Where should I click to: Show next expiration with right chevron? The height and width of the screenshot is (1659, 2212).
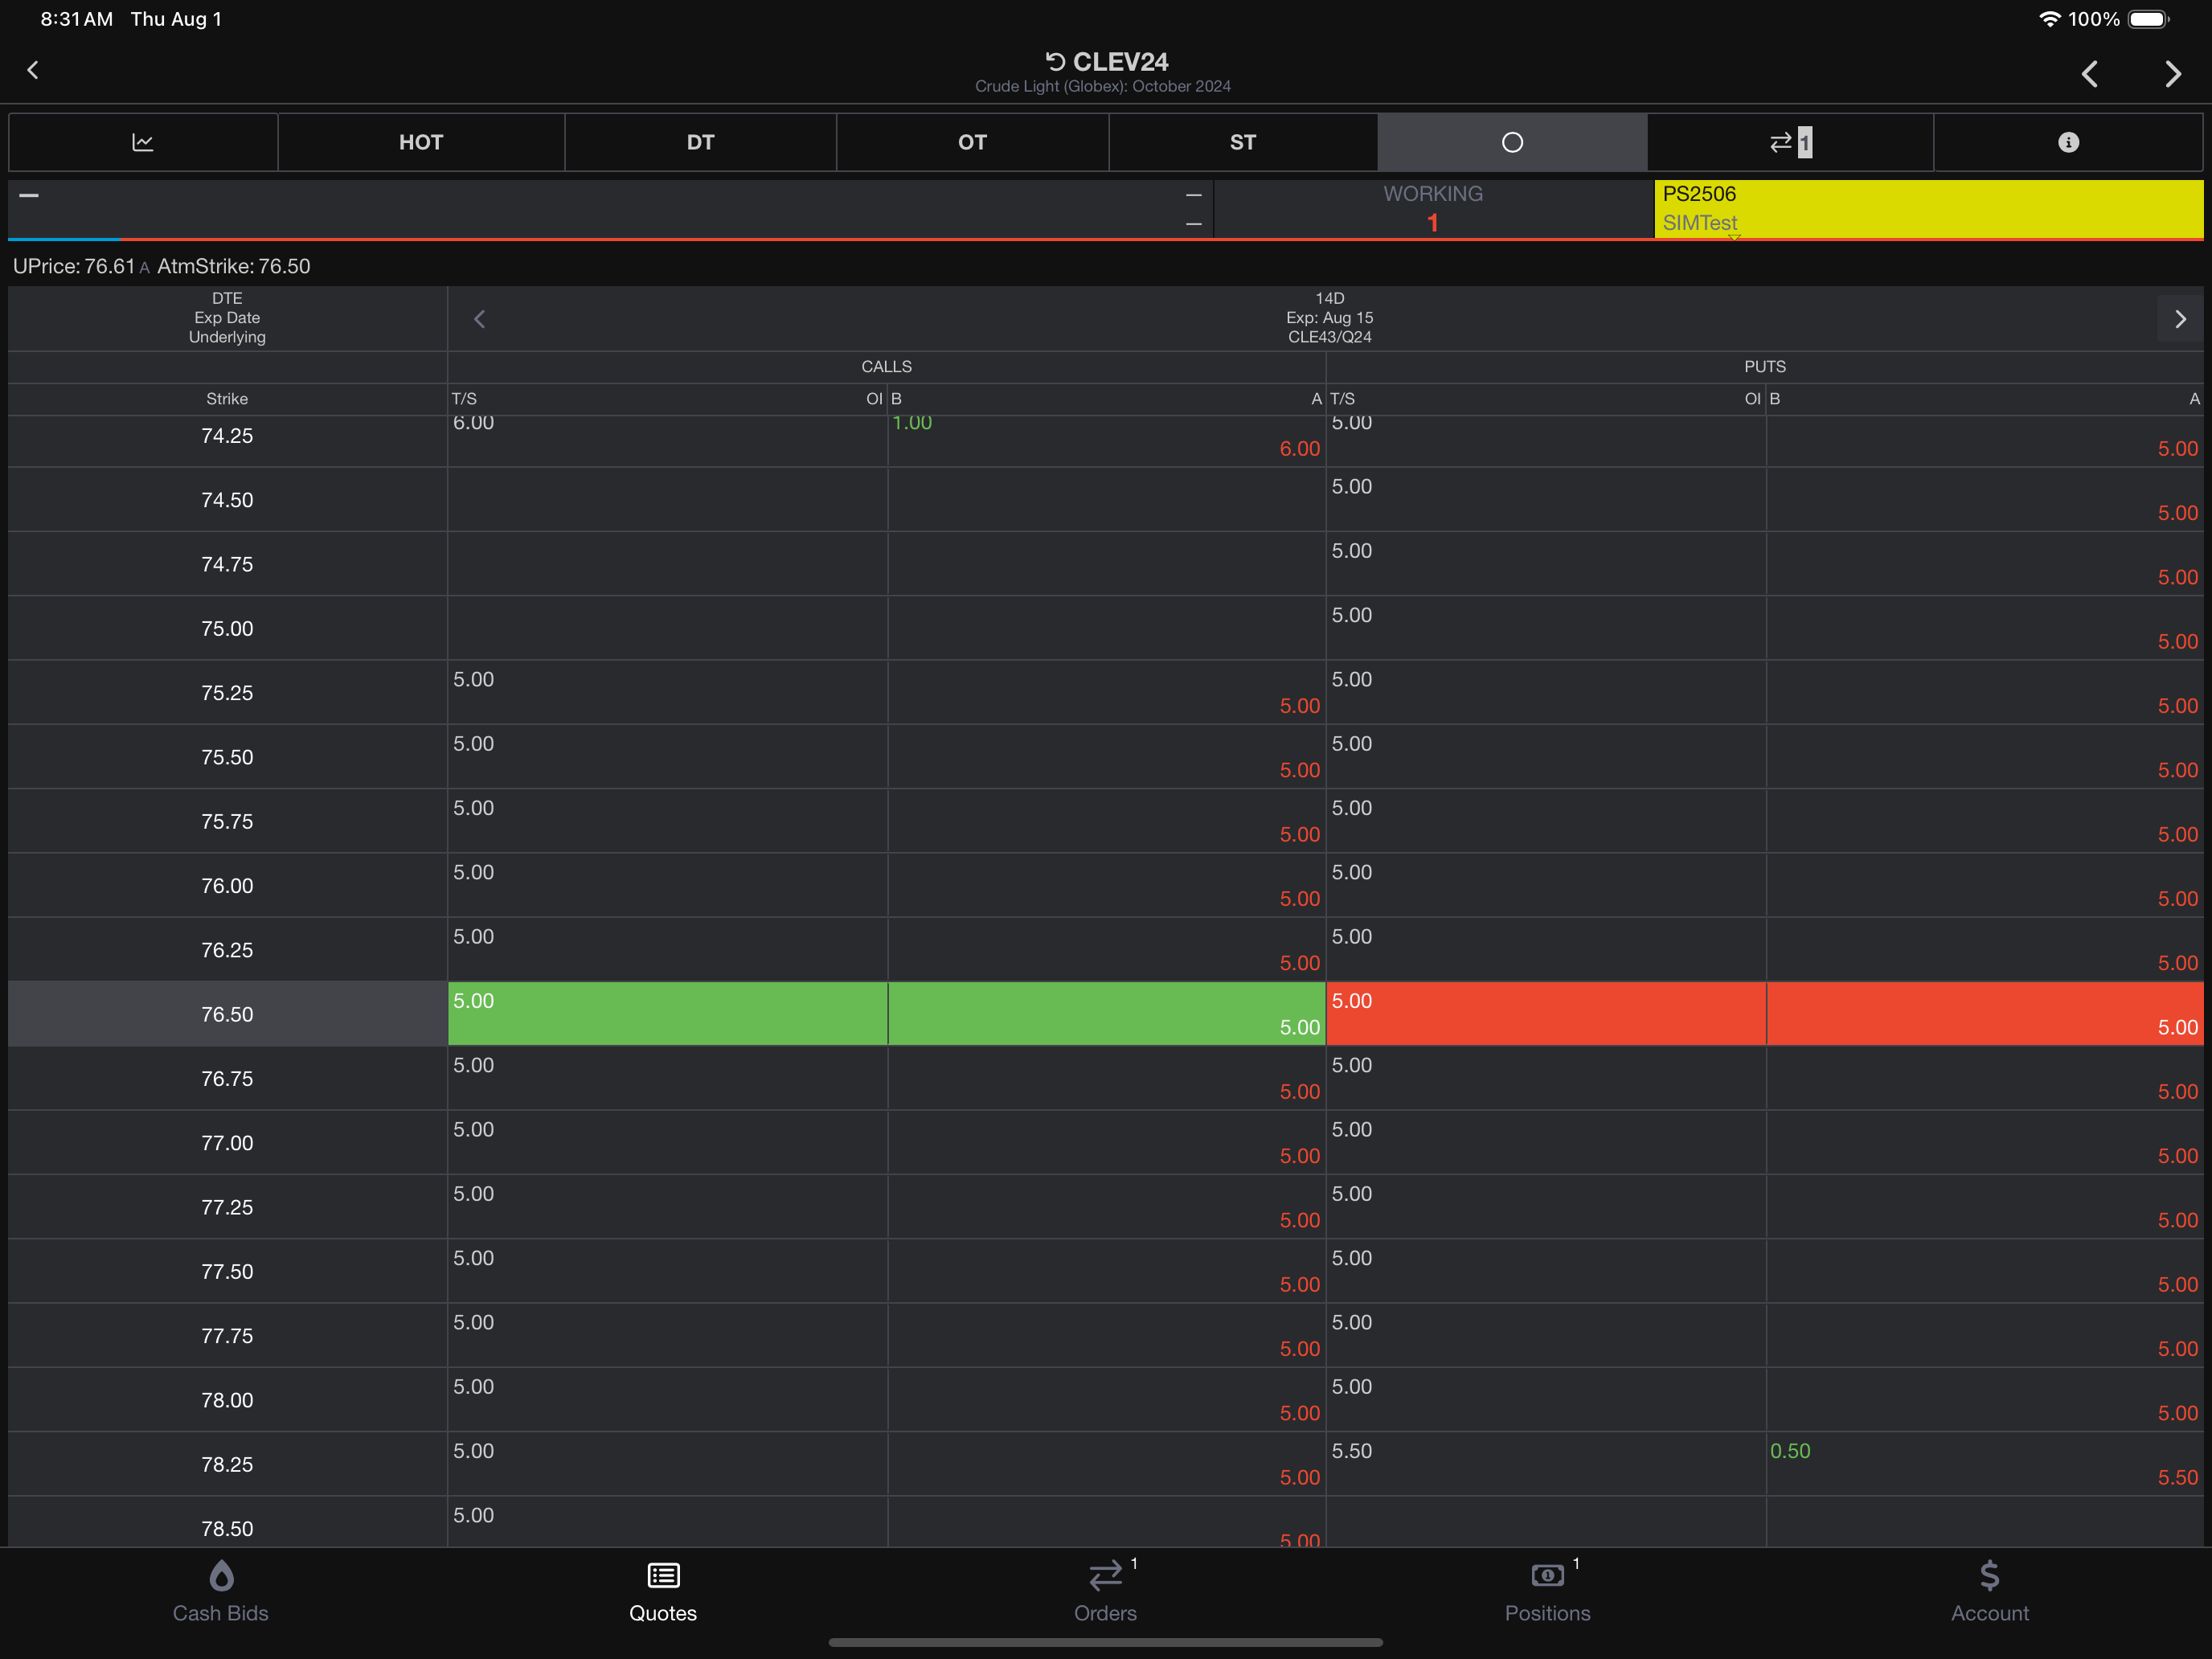point(2180,319)
